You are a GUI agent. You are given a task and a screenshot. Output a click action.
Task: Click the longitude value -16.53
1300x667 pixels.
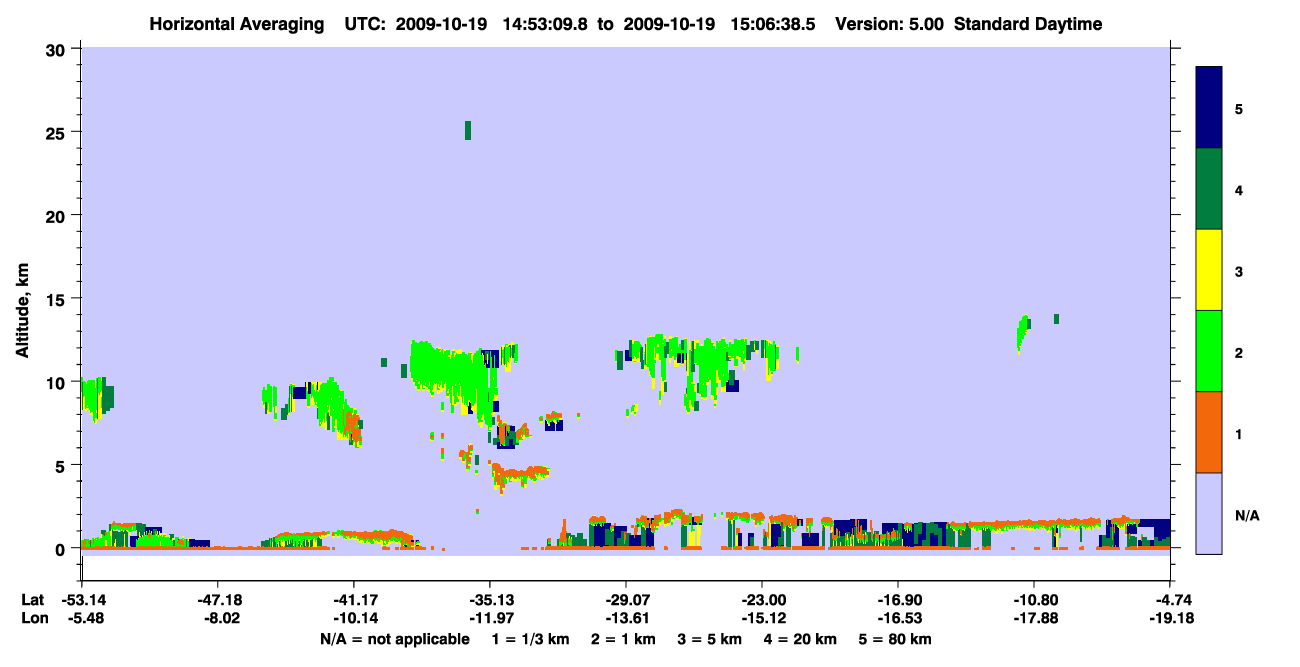[898, 618]
